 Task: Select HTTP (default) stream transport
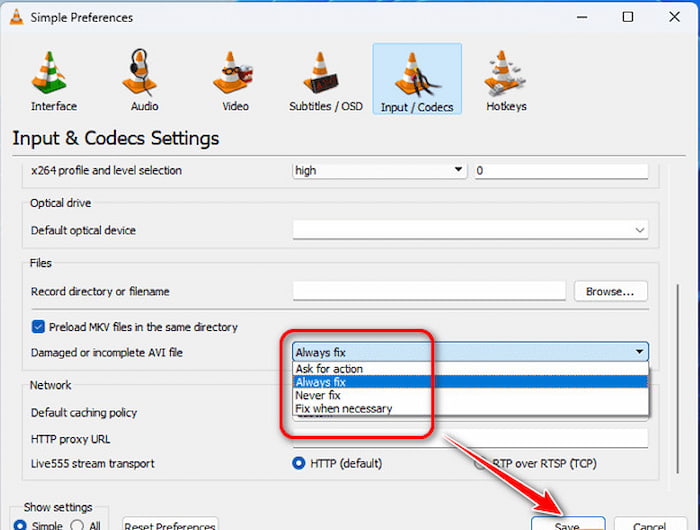pyautogui.click(x=298, y=463)
